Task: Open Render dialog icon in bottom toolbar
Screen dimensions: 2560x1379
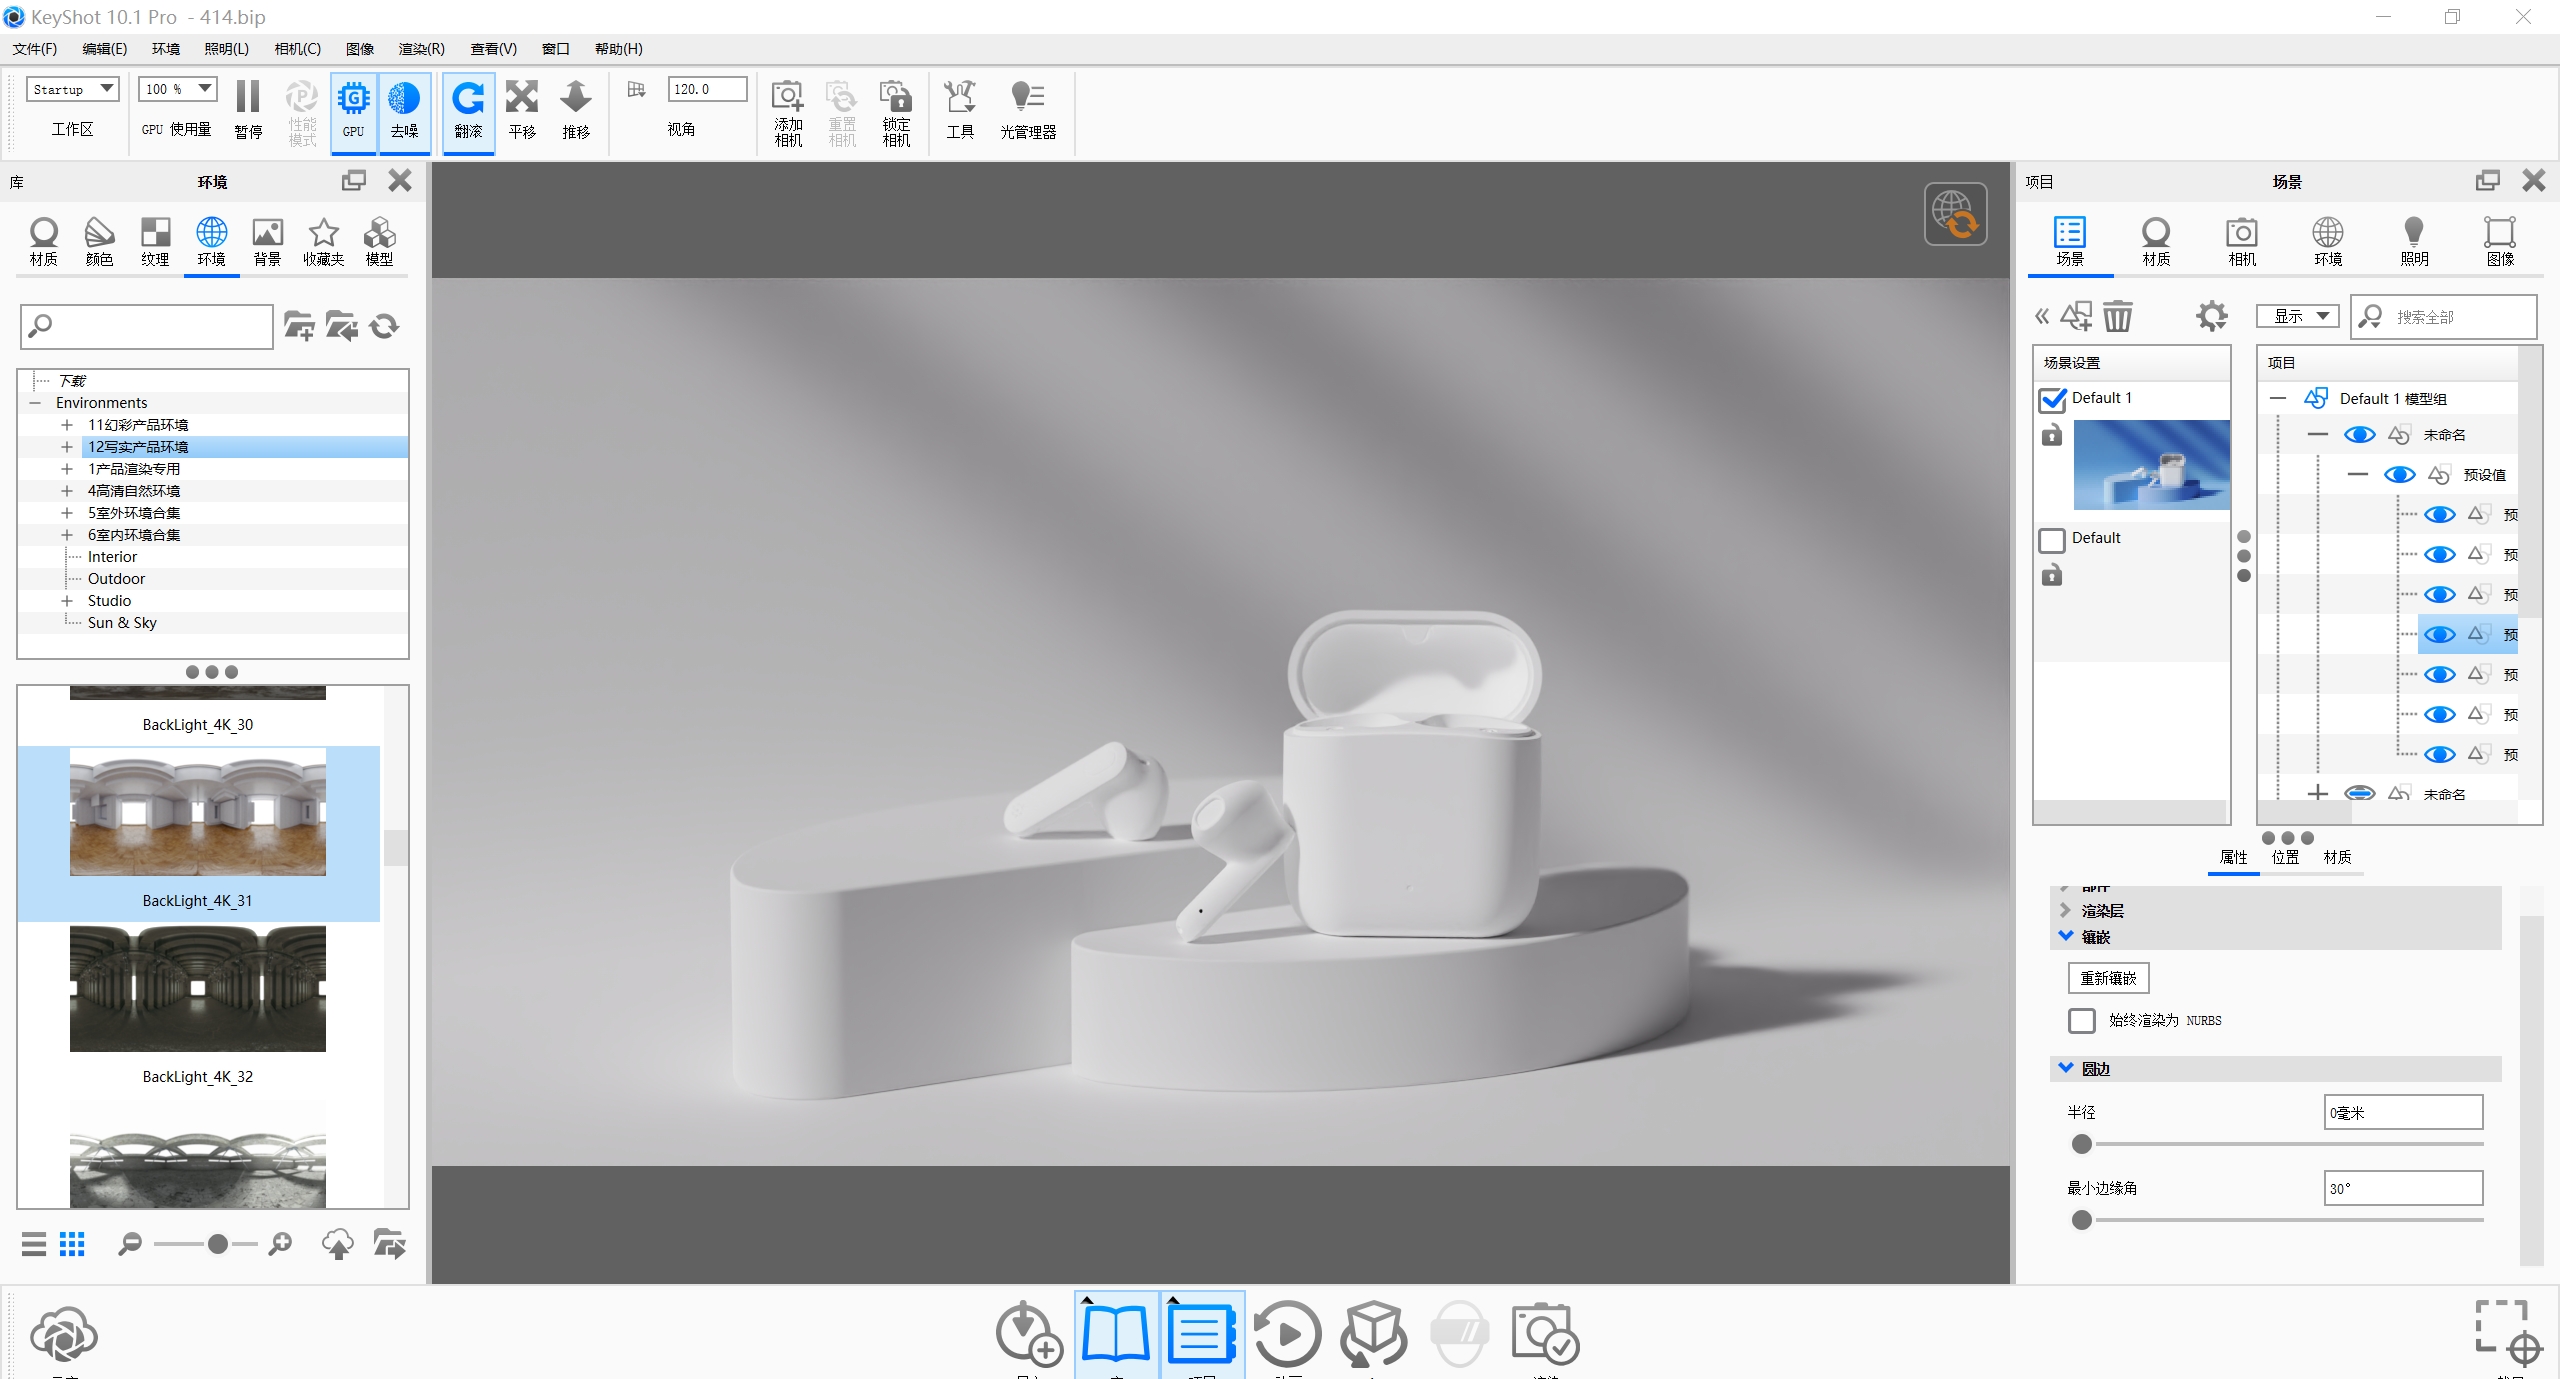Action: [x=1545, y=1333]
